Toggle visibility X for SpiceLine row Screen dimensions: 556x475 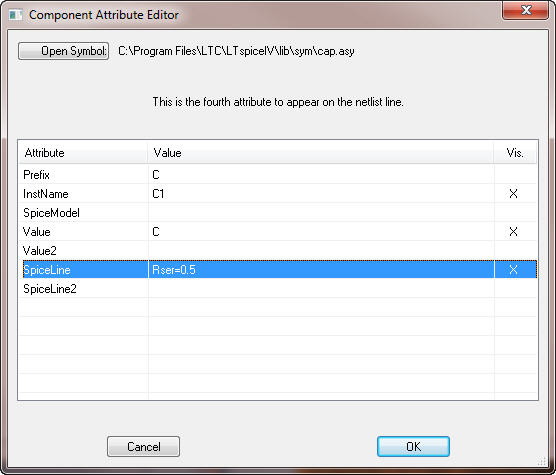pos(513,270)
